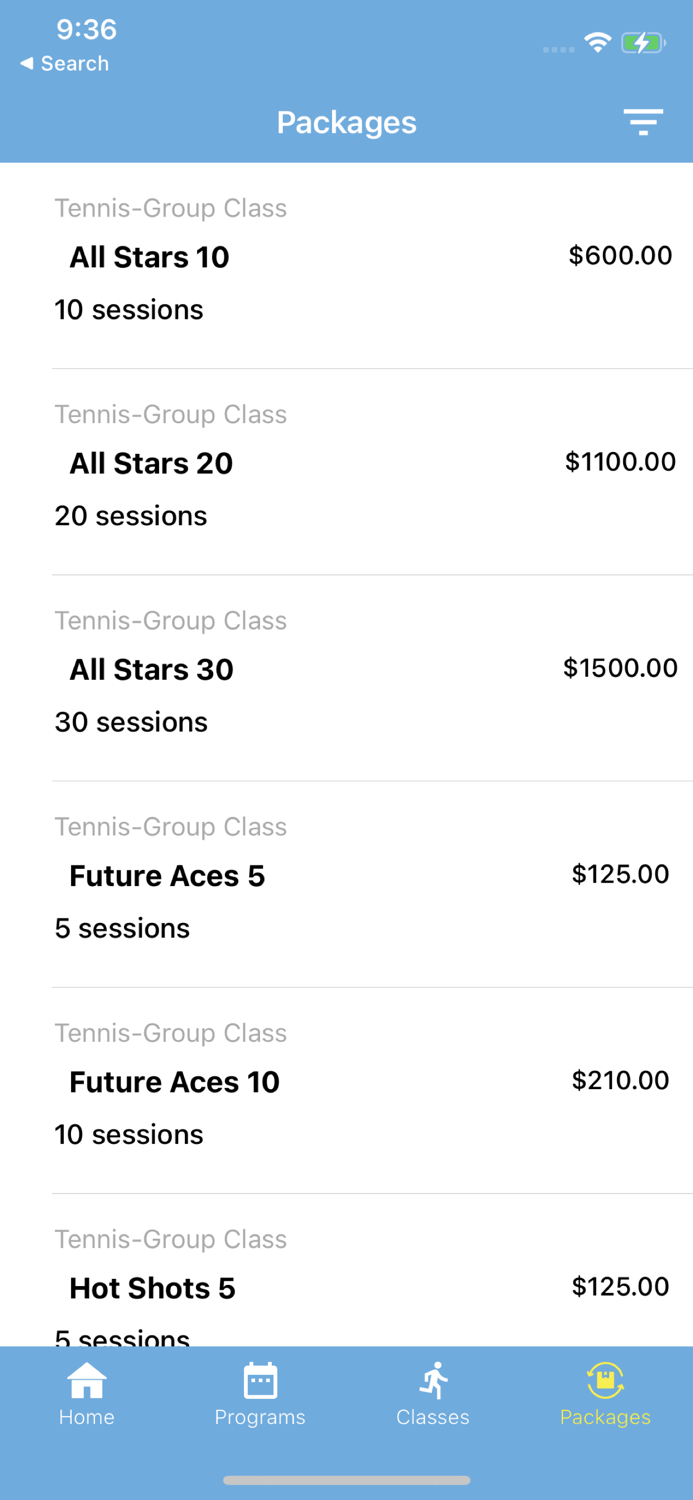Tap the $600.00 price label
The image size is (693, 1500).
[x=620, y=255]
